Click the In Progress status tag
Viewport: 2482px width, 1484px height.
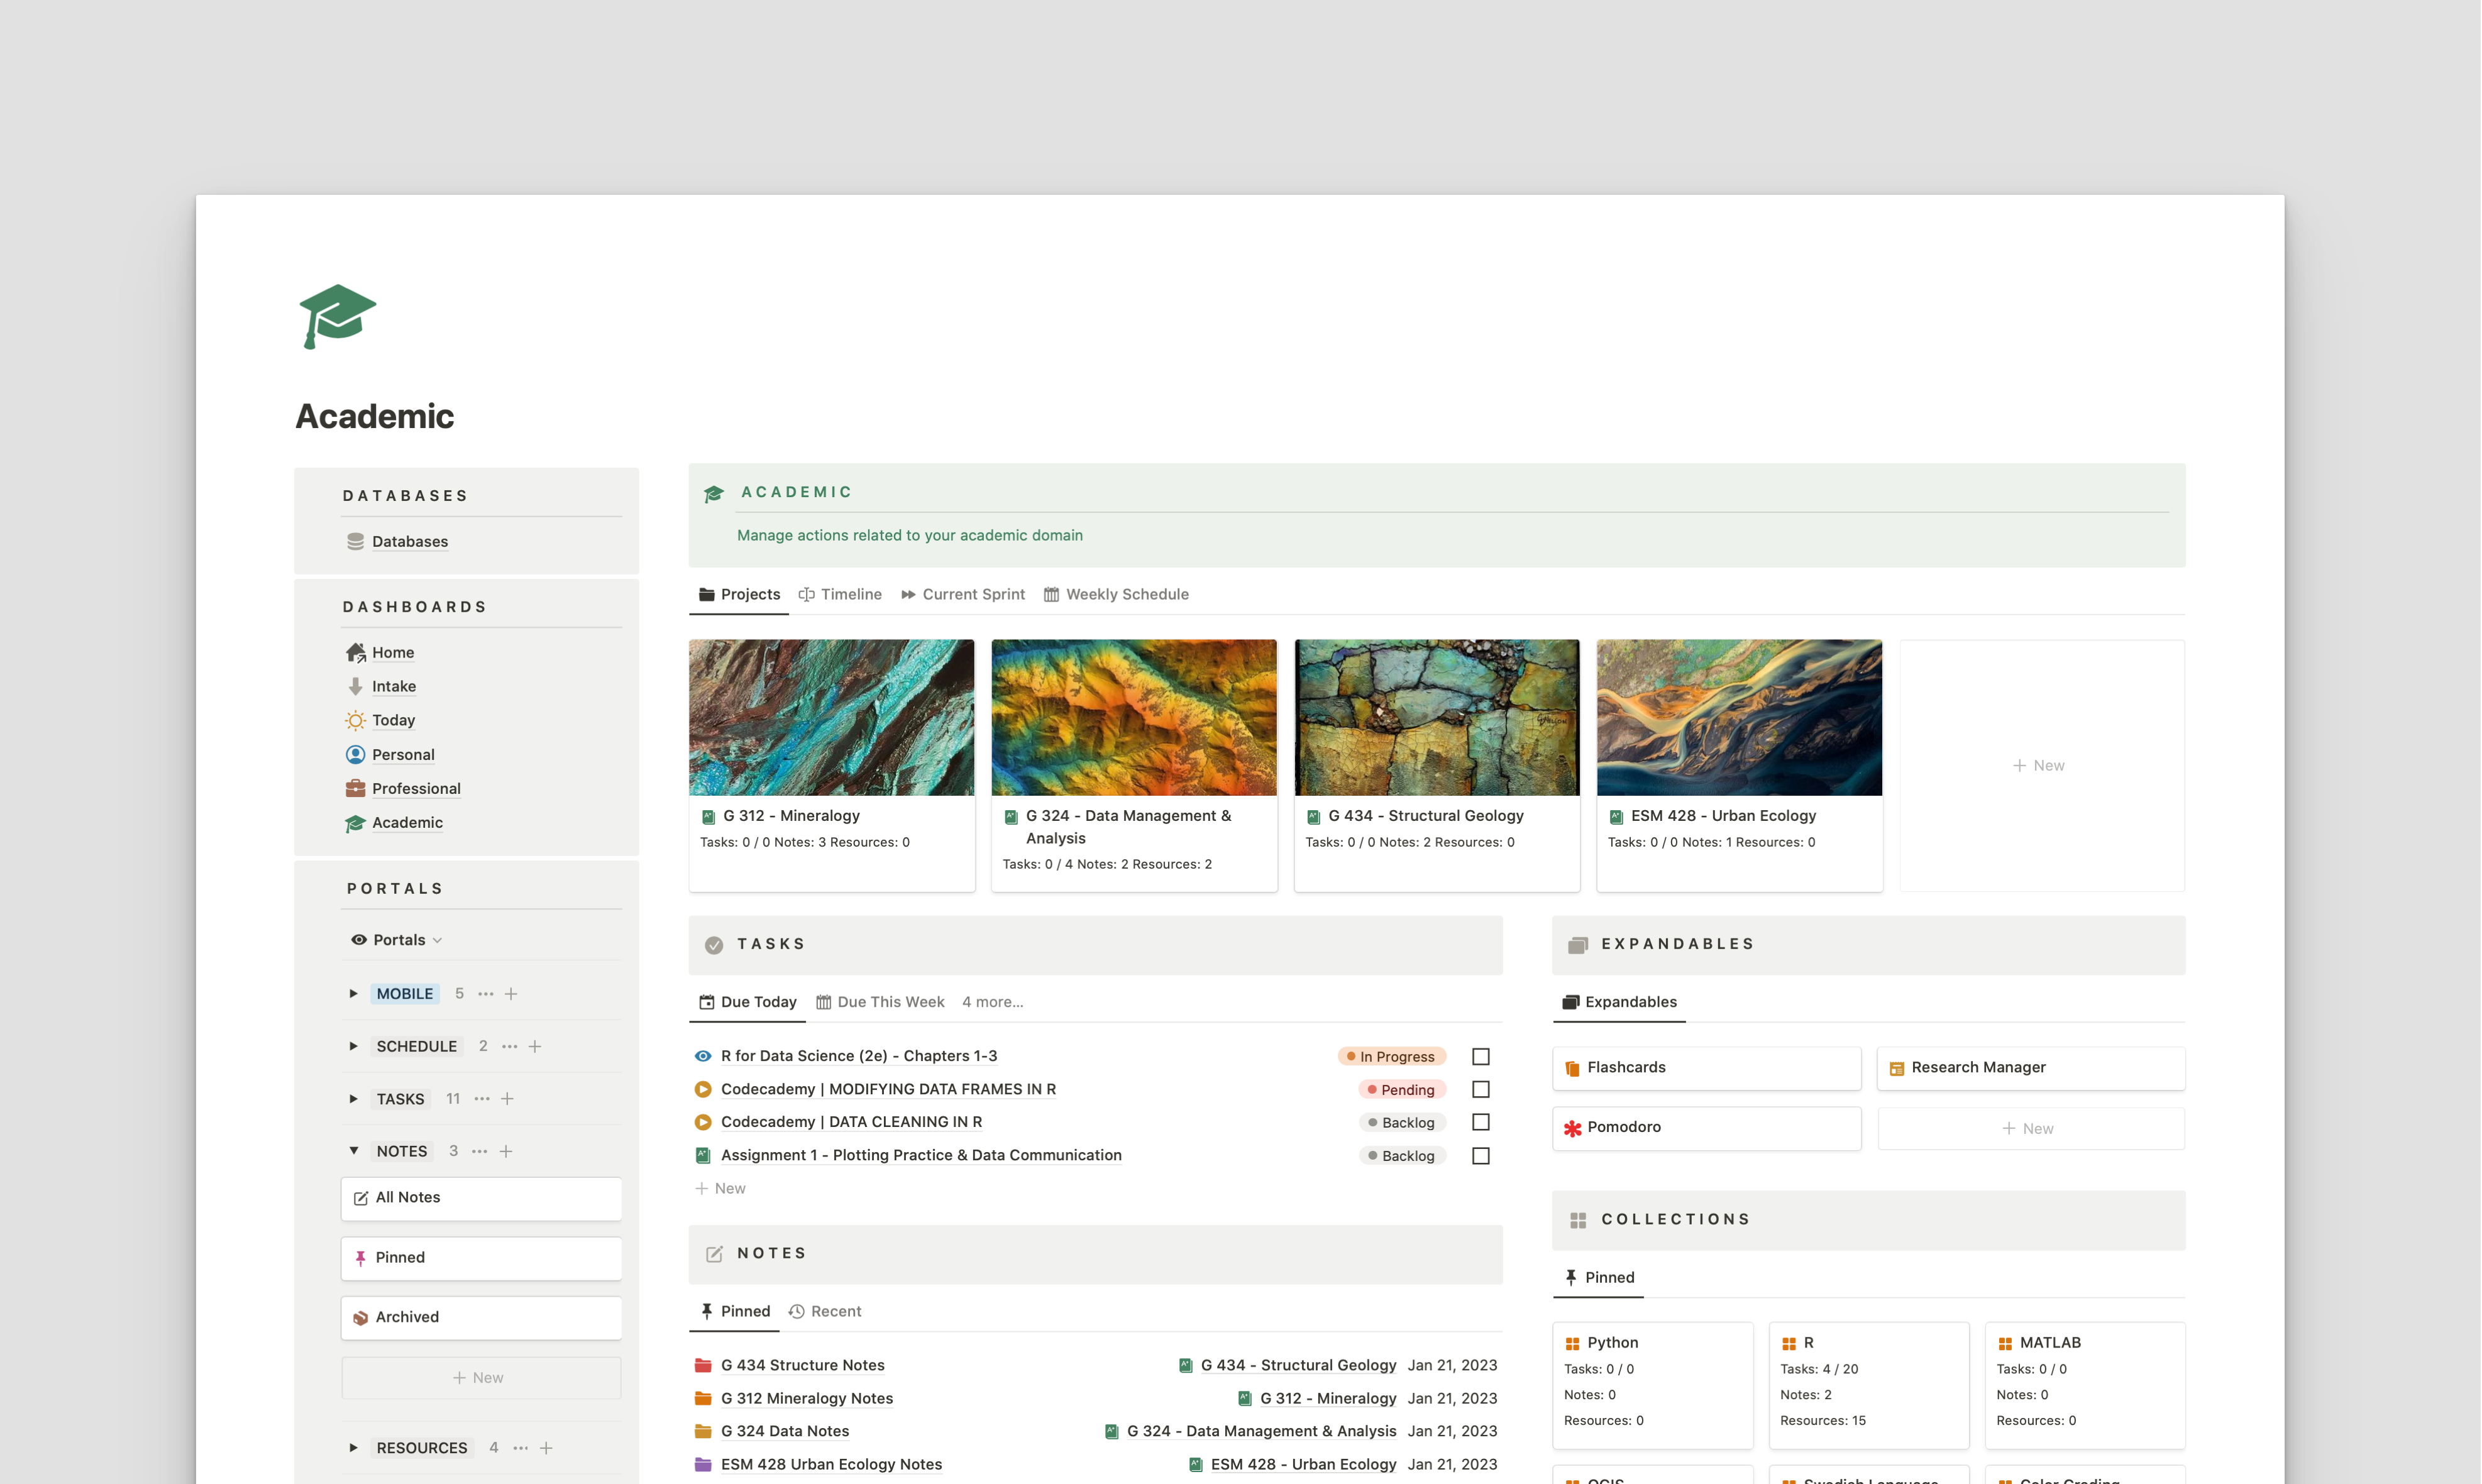click(1391, 1056)
